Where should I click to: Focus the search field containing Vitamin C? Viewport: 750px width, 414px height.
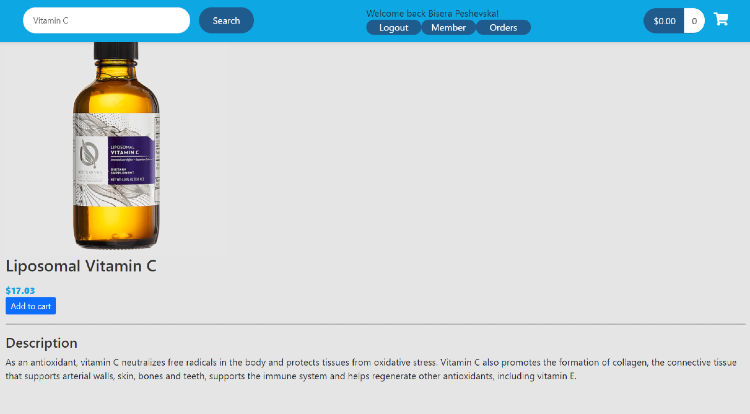tap(106, 20)
